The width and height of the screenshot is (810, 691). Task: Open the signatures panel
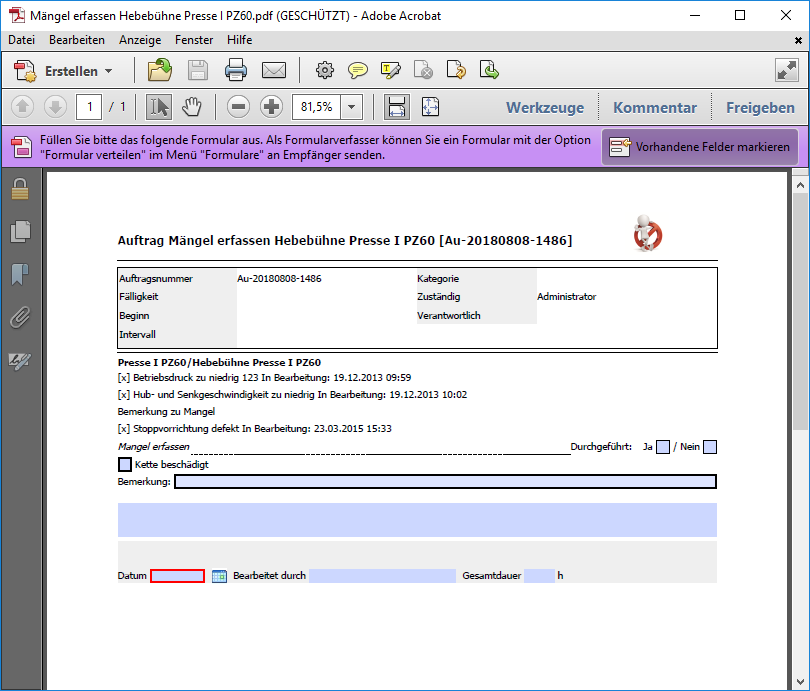(20, 360)
